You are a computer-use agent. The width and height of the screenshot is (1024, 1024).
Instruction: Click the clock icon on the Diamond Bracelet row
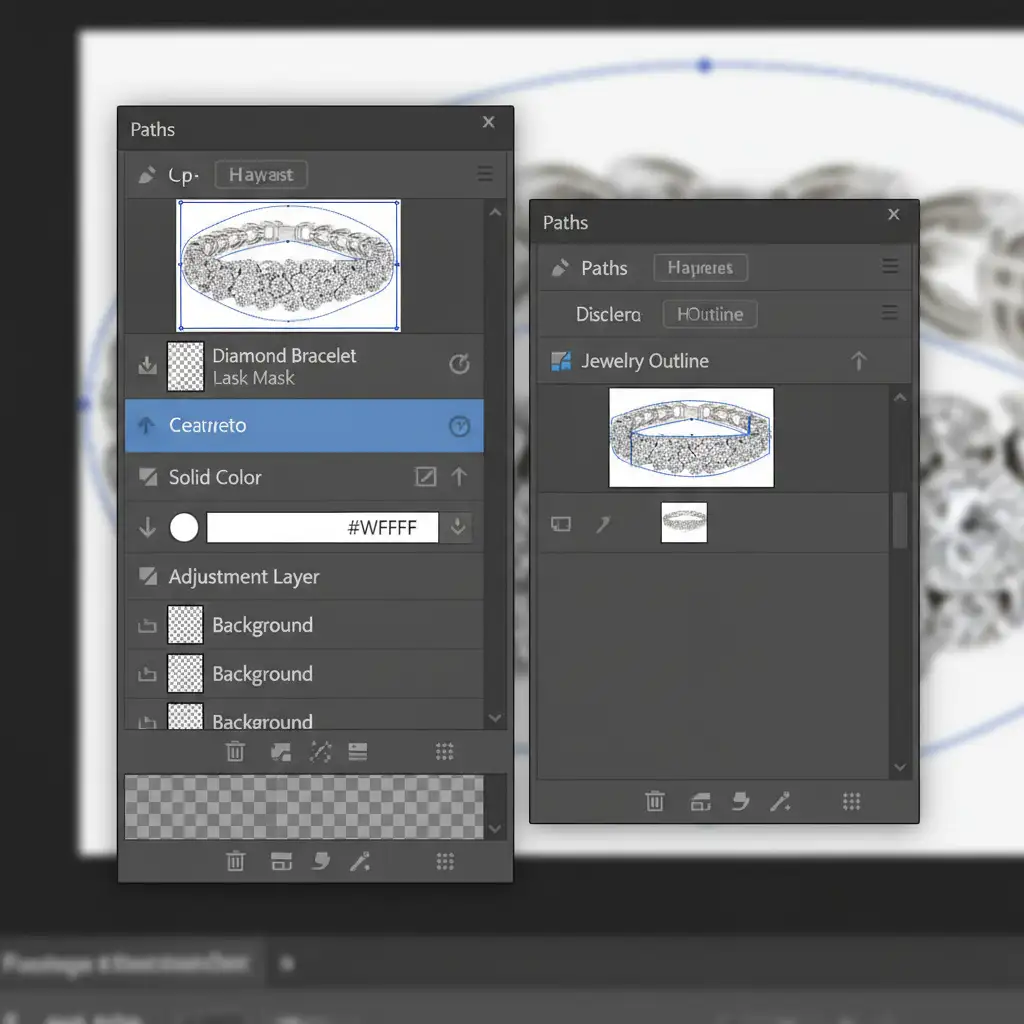click(459, 365)
